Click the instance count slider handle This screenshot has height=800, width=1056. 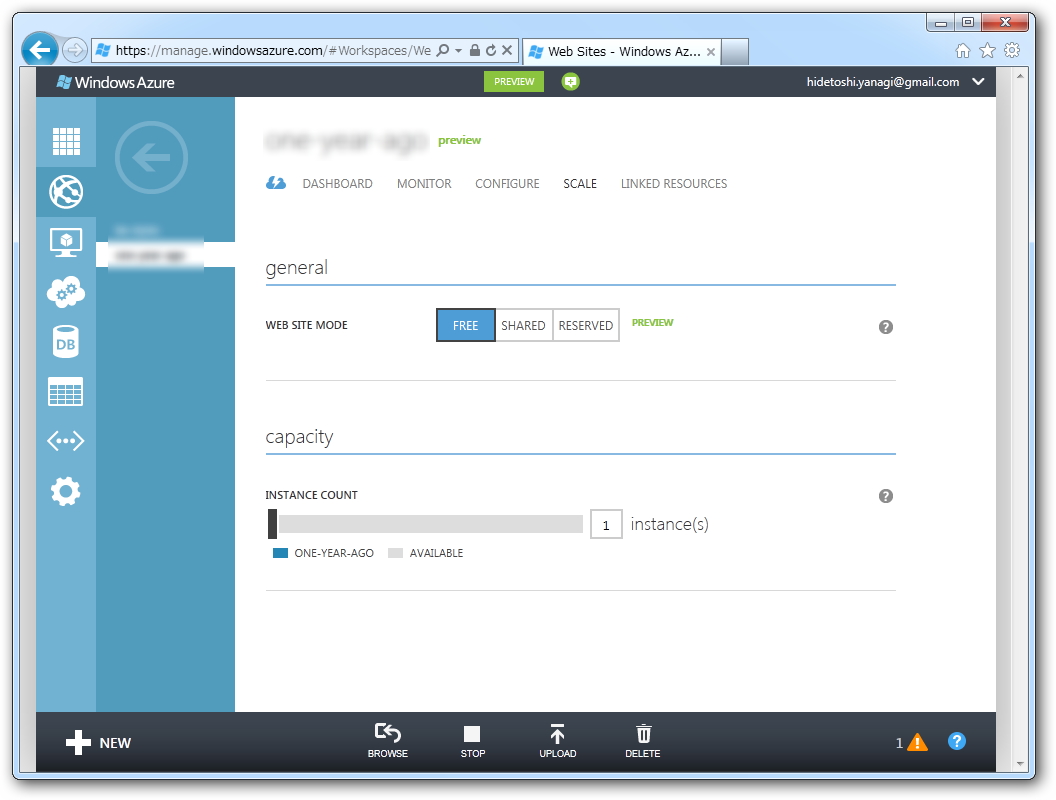[273, 524]
